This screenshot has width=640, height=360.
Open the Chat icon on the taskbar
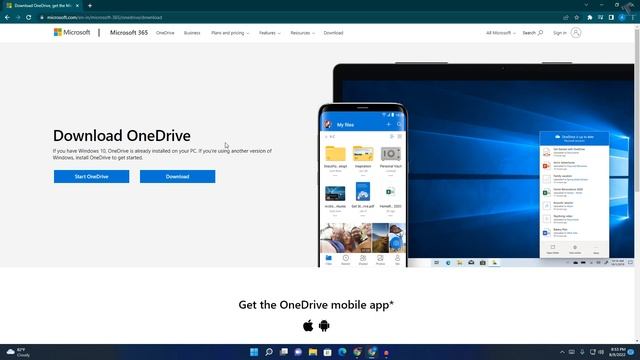298,352
